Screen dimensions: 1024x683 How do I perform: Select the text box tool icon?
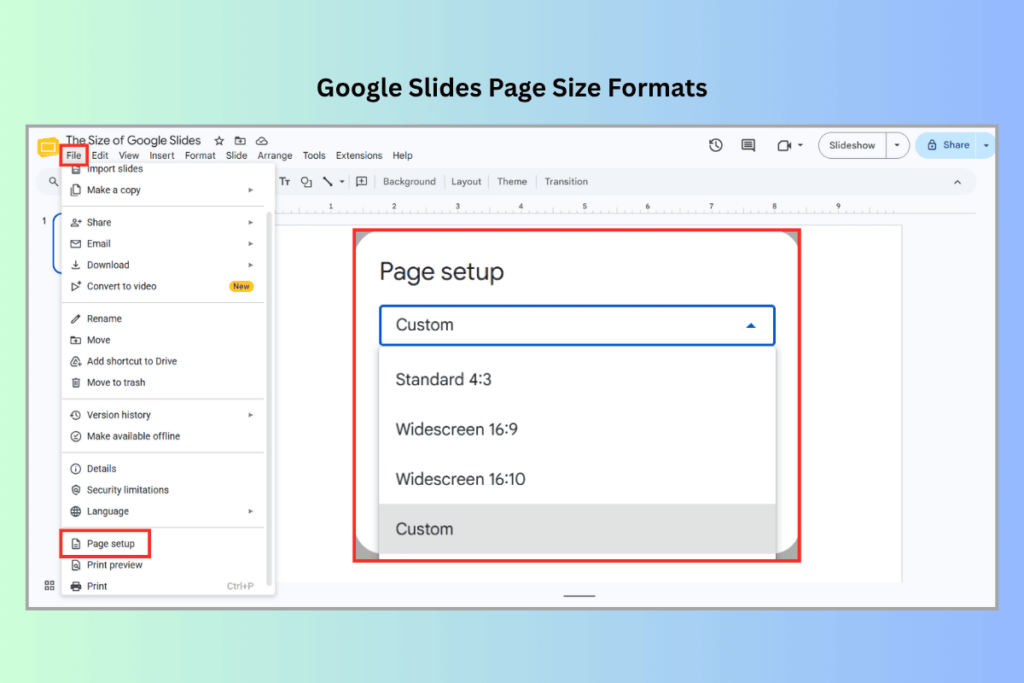click(x=285, y=182)
